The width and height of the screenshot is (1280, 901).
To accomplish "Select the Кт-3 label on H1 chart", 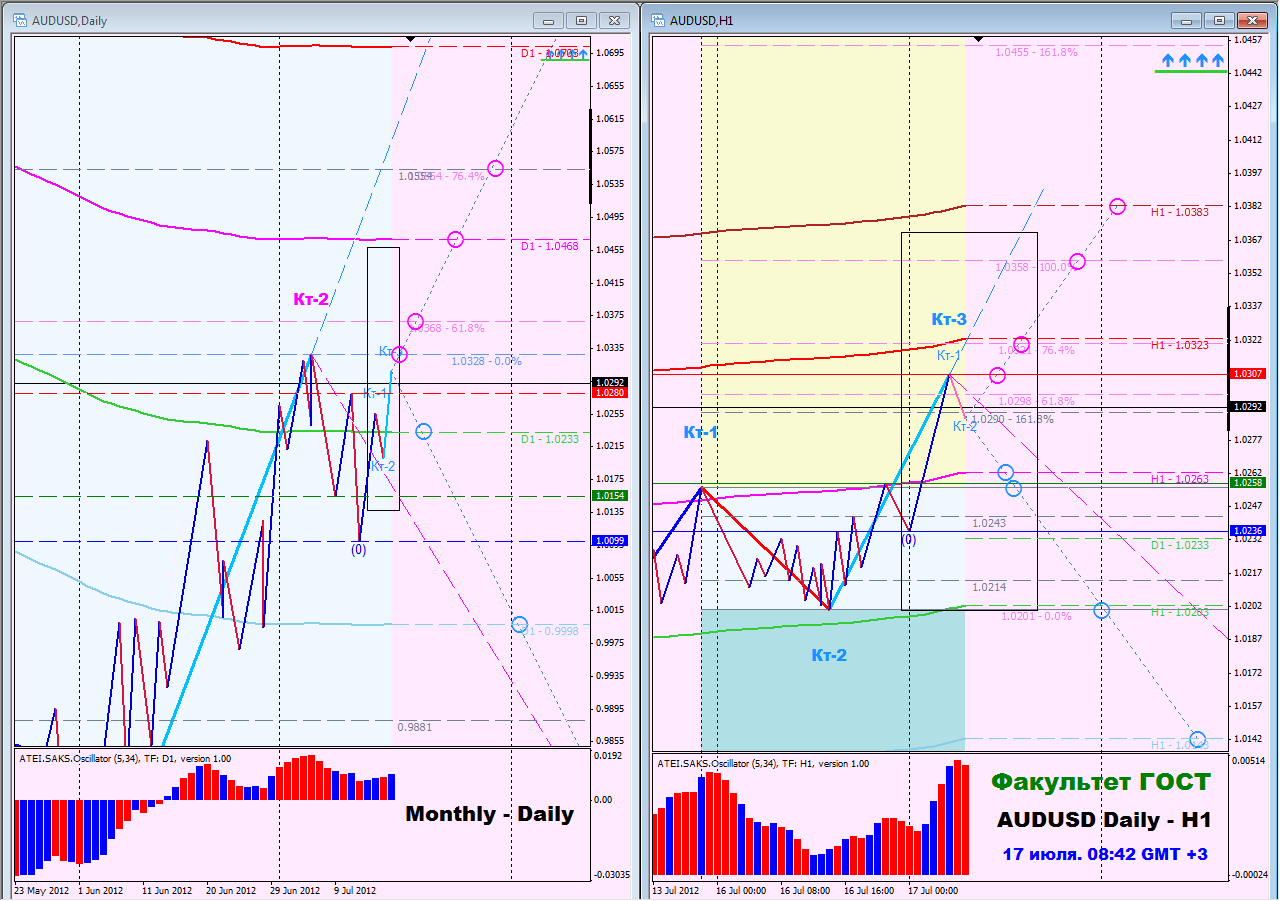I will coord(949,319).
